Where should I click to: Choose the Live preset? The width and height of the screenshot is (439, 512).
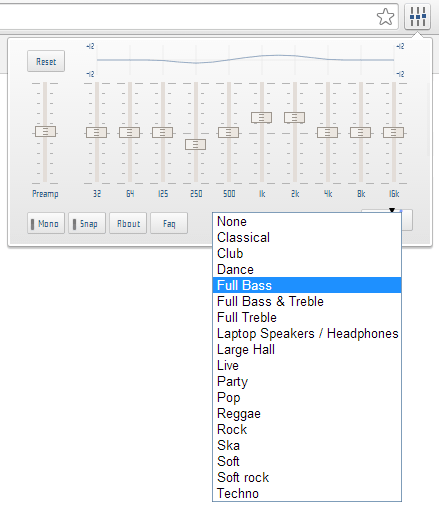tap(307, 365)
